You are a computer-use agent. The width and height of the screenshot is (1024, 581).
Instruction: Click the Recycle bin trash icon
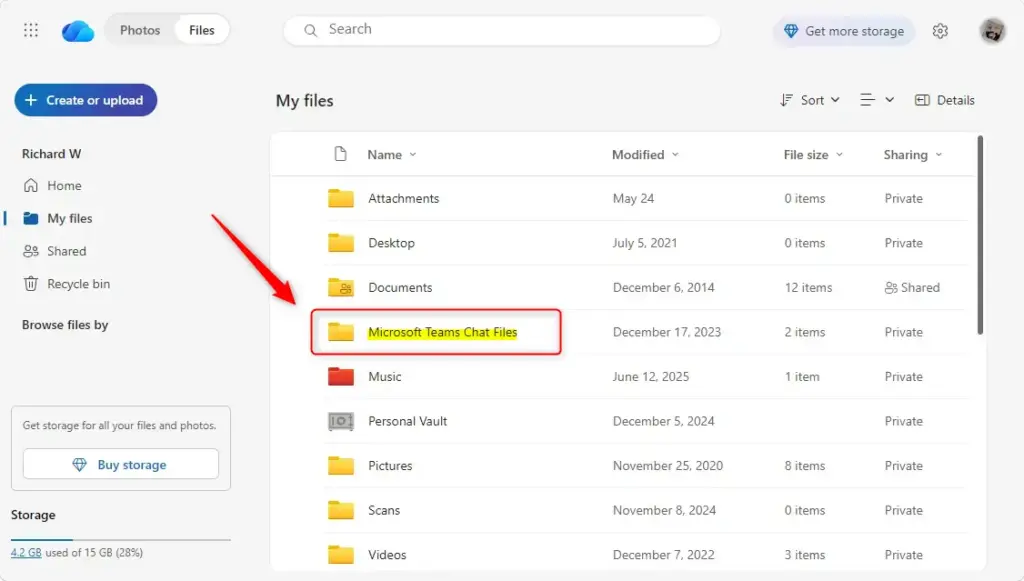pyautogui.click(x=31, y=283)
